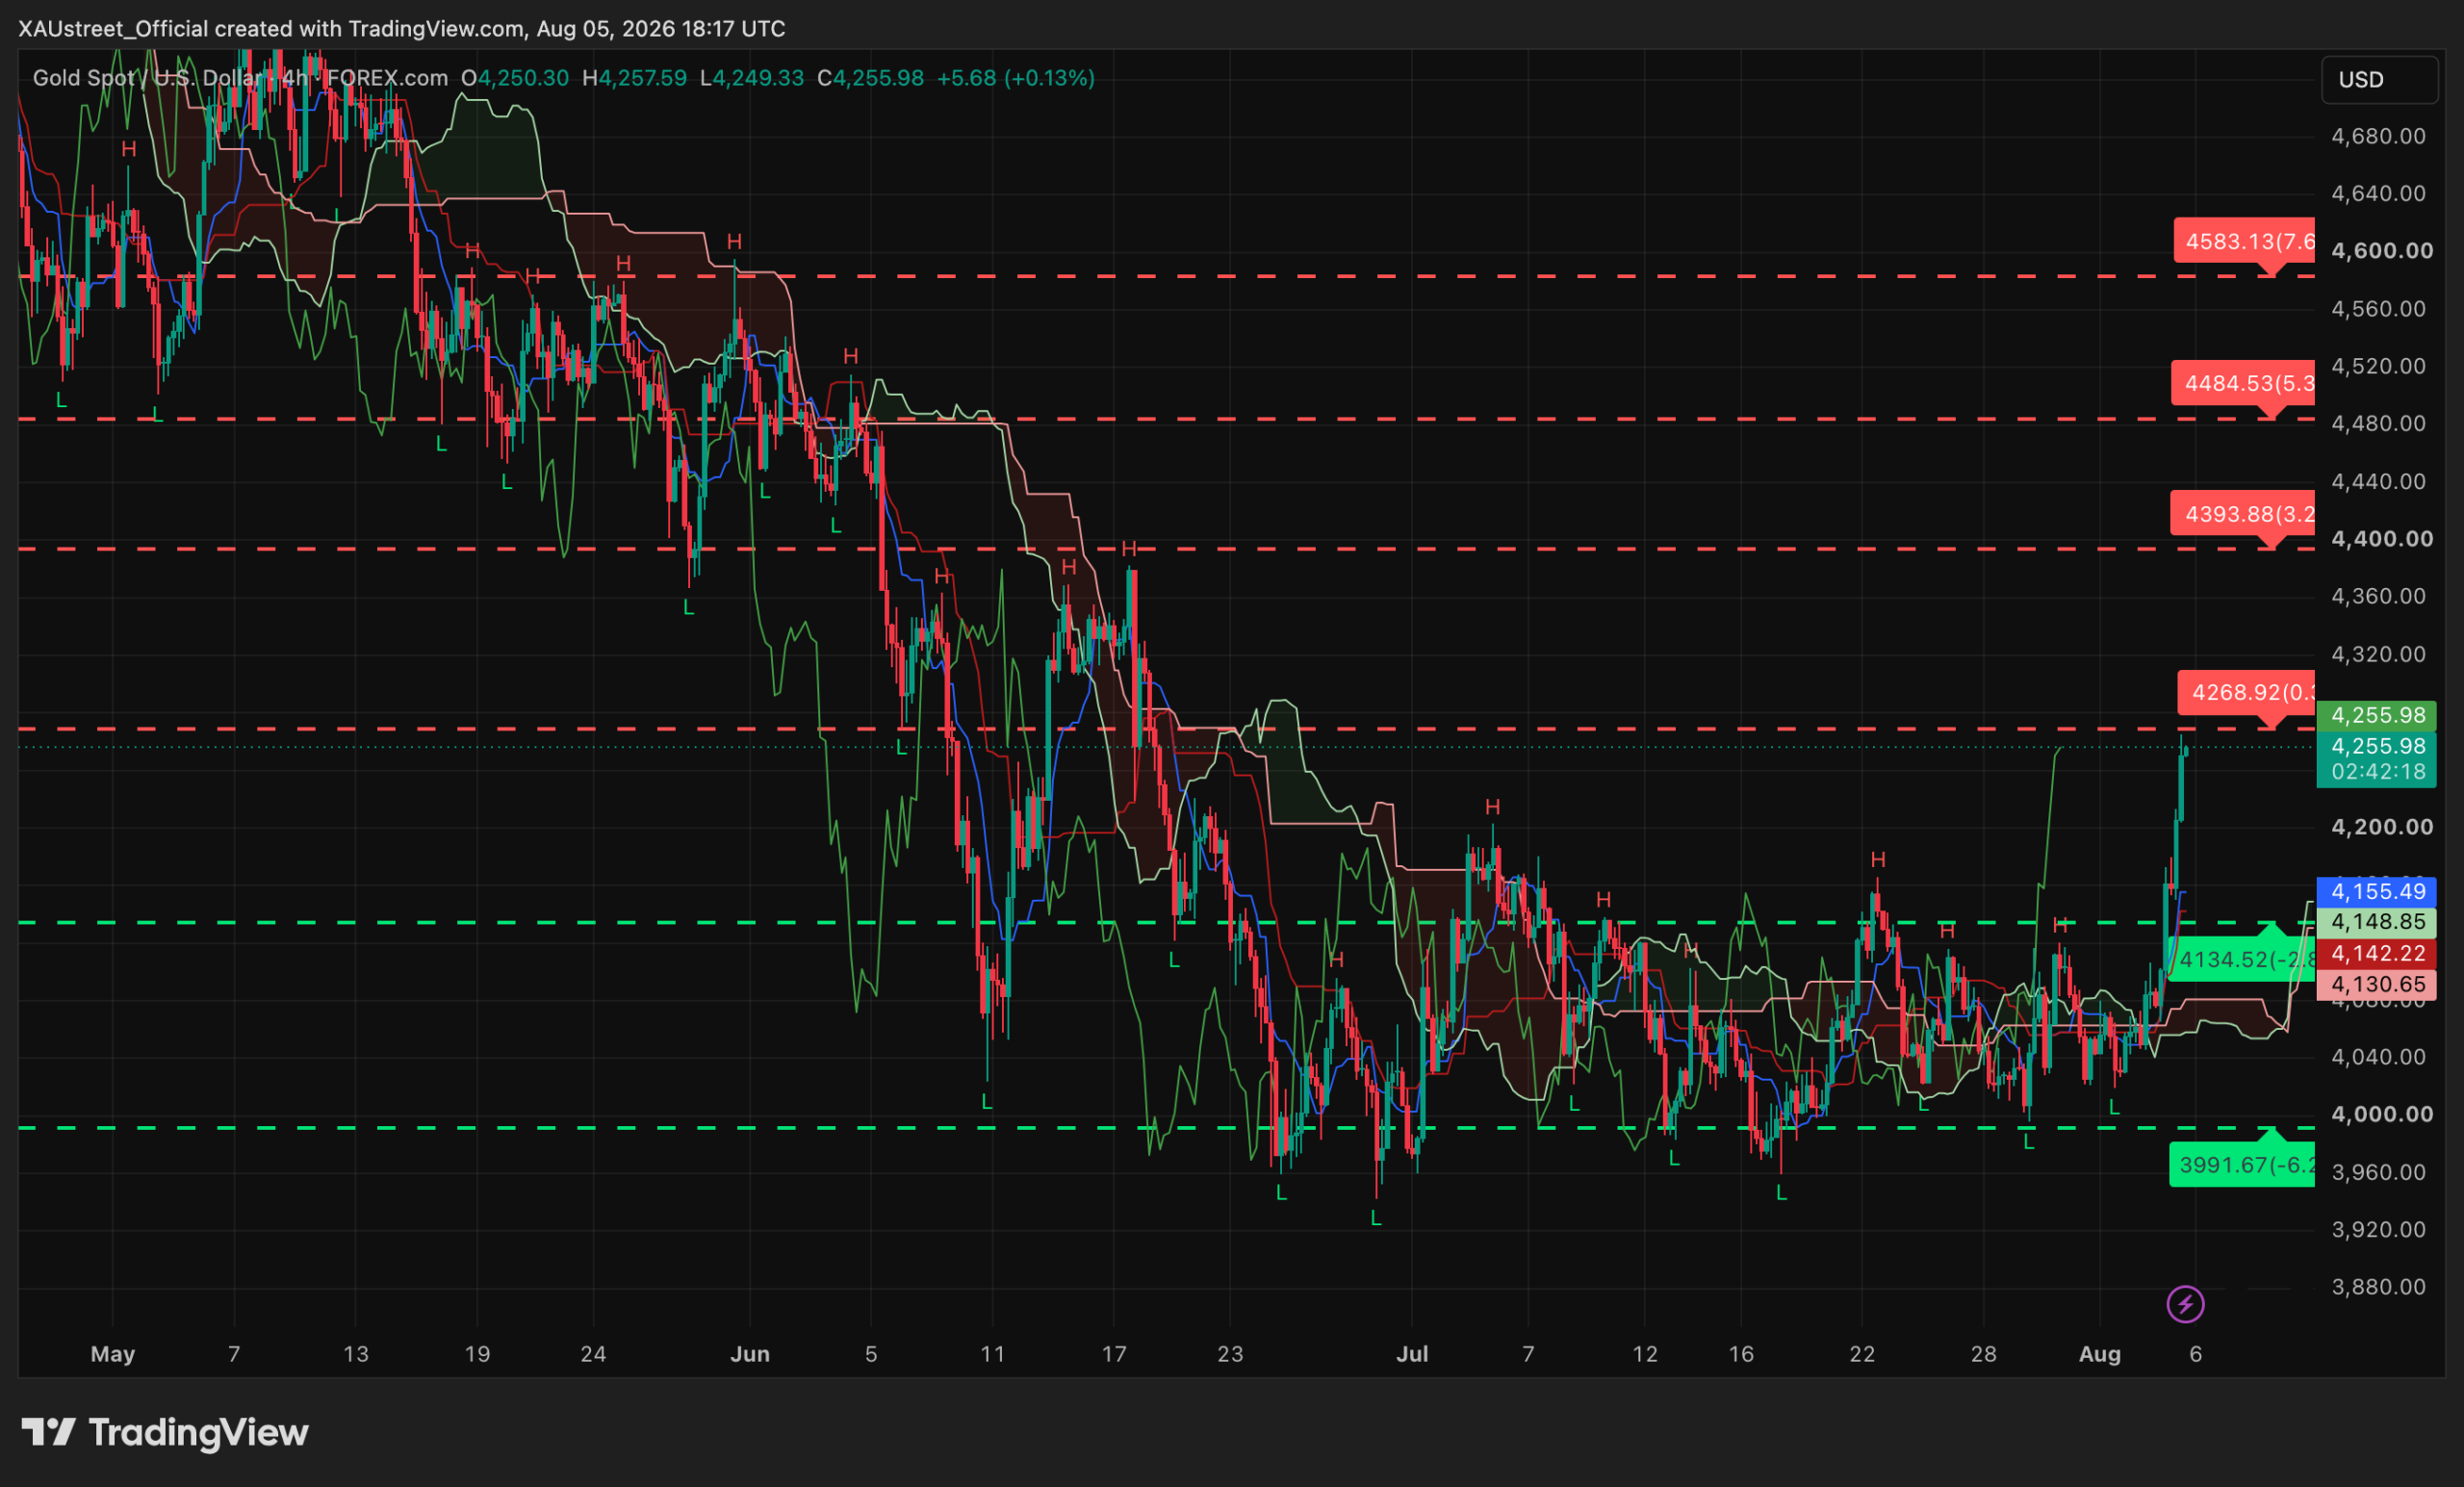
Task: Click the high value H4,257.59
Action: click(x=634, y=78)
